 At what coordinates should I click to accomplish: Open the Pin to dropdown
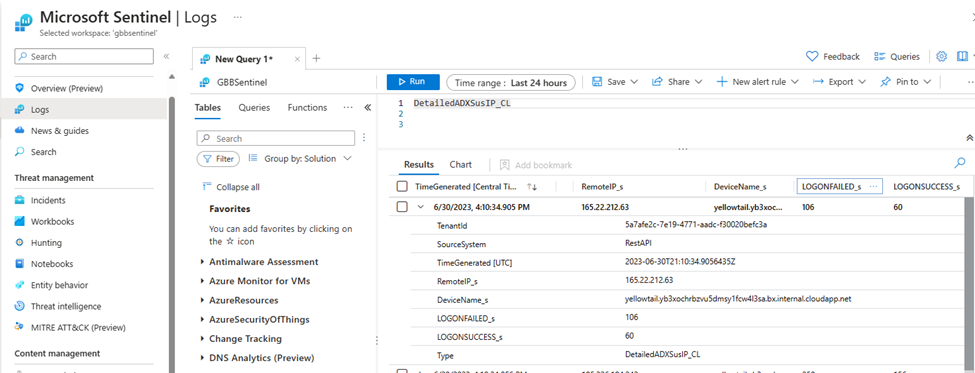tap(905, 82)
